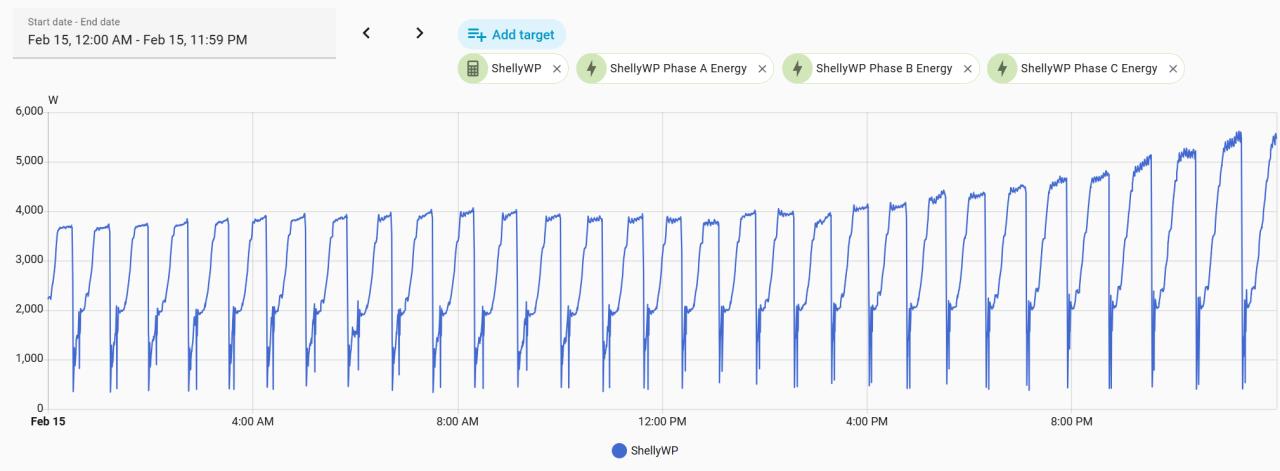The height and width of the screenshot is (471, 1280).
Task: Select the ShellyWP Phase B Energy chip label
Action: click(x=884, y=69)
